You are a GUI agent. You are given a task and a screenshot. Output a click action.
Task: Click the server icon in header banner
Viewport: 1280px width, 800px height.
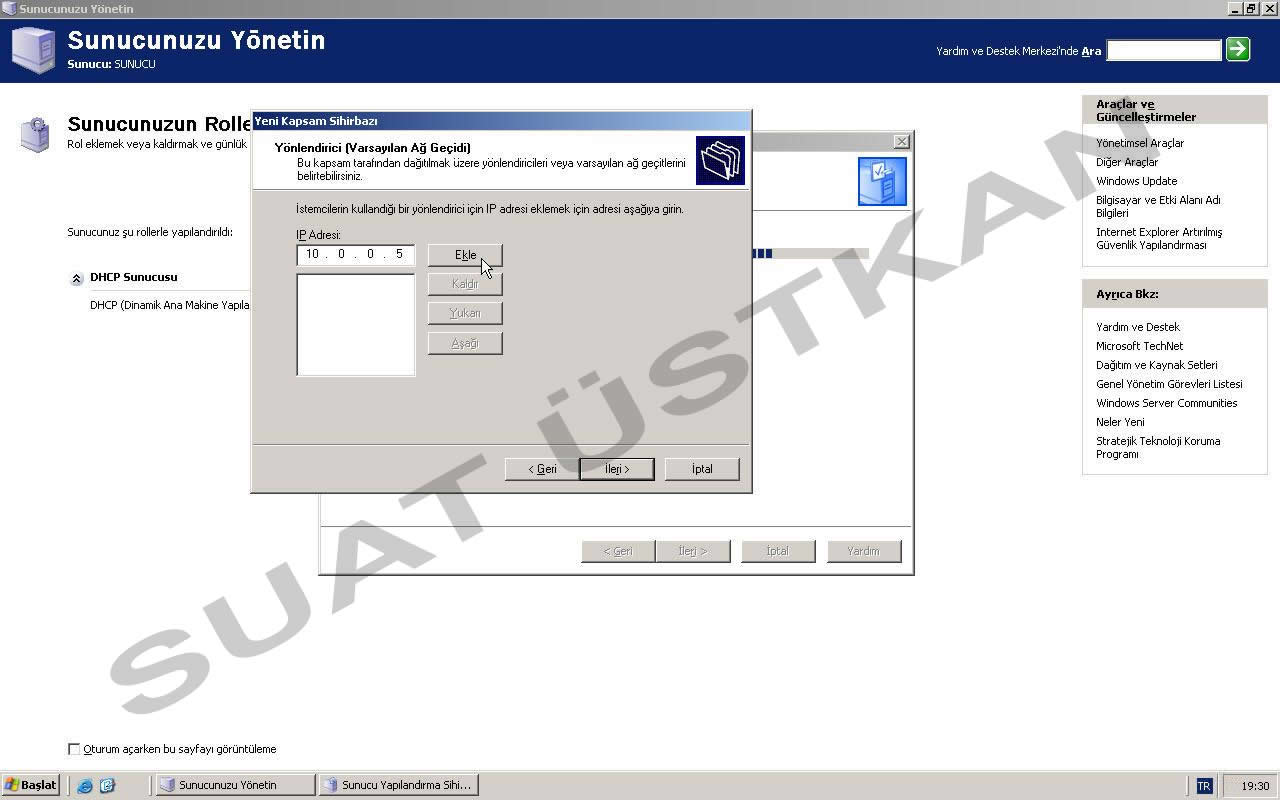pos(33,50)
